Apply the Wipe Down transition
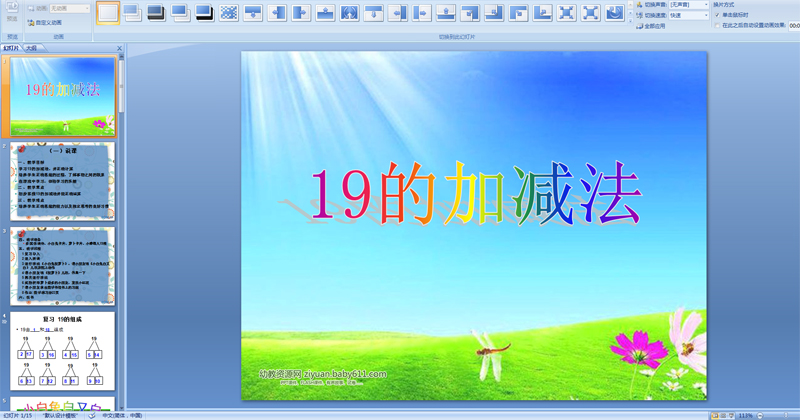This screenshot has height=420, width=800. pos(253,13)
